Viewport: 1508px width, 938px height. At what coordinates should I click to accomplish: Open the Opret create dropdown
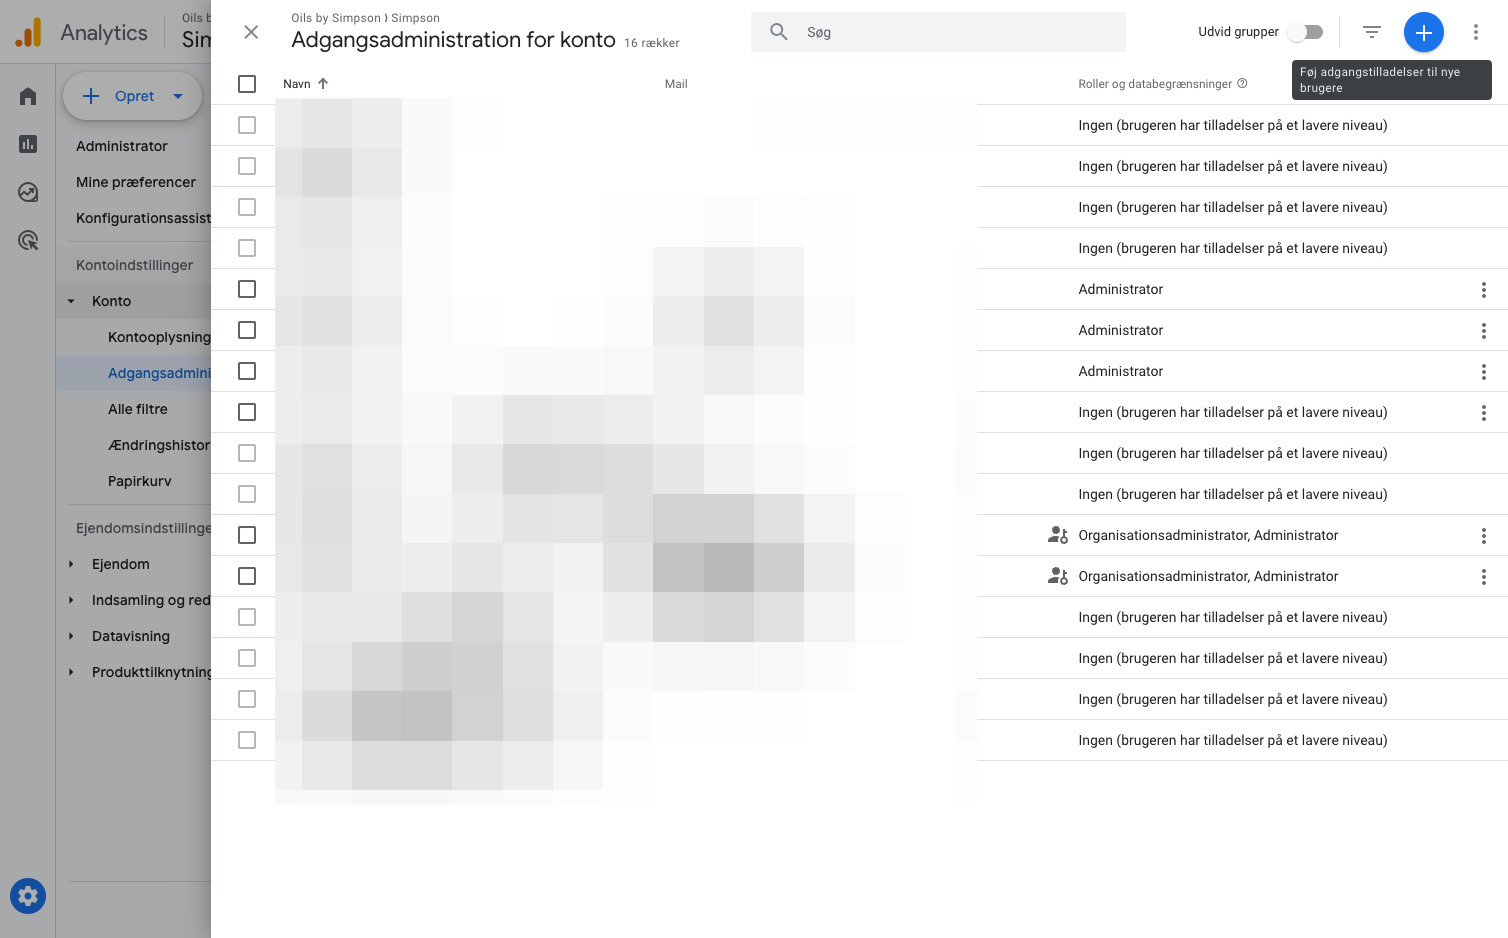click(x=132, y=96)
